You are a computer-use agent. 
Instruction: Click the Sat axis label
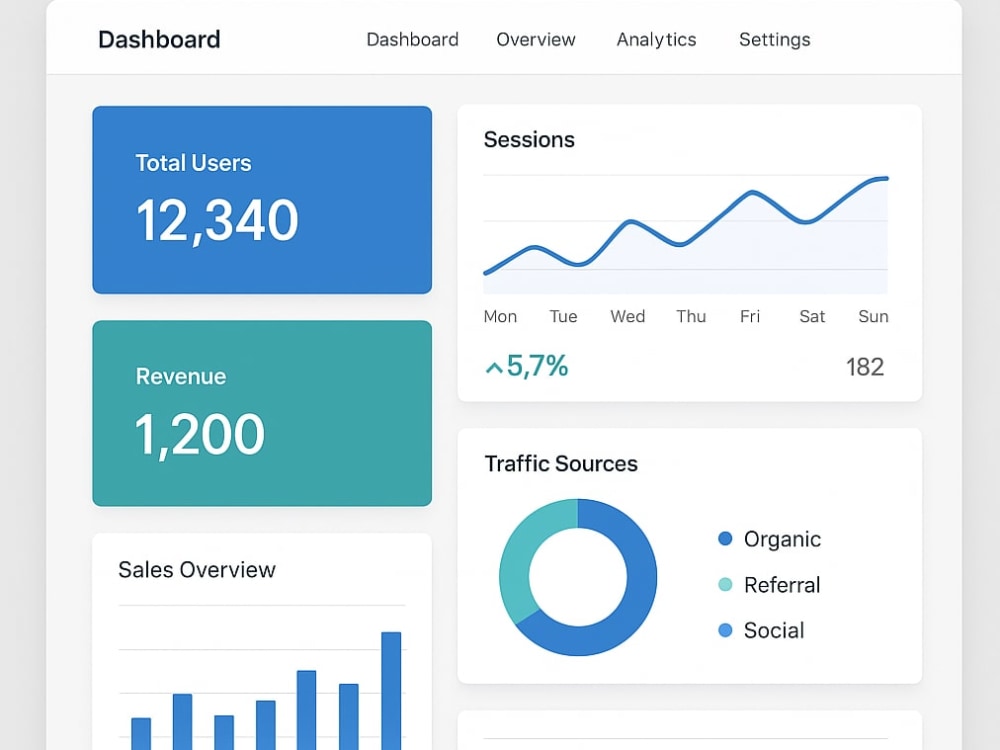812,316
